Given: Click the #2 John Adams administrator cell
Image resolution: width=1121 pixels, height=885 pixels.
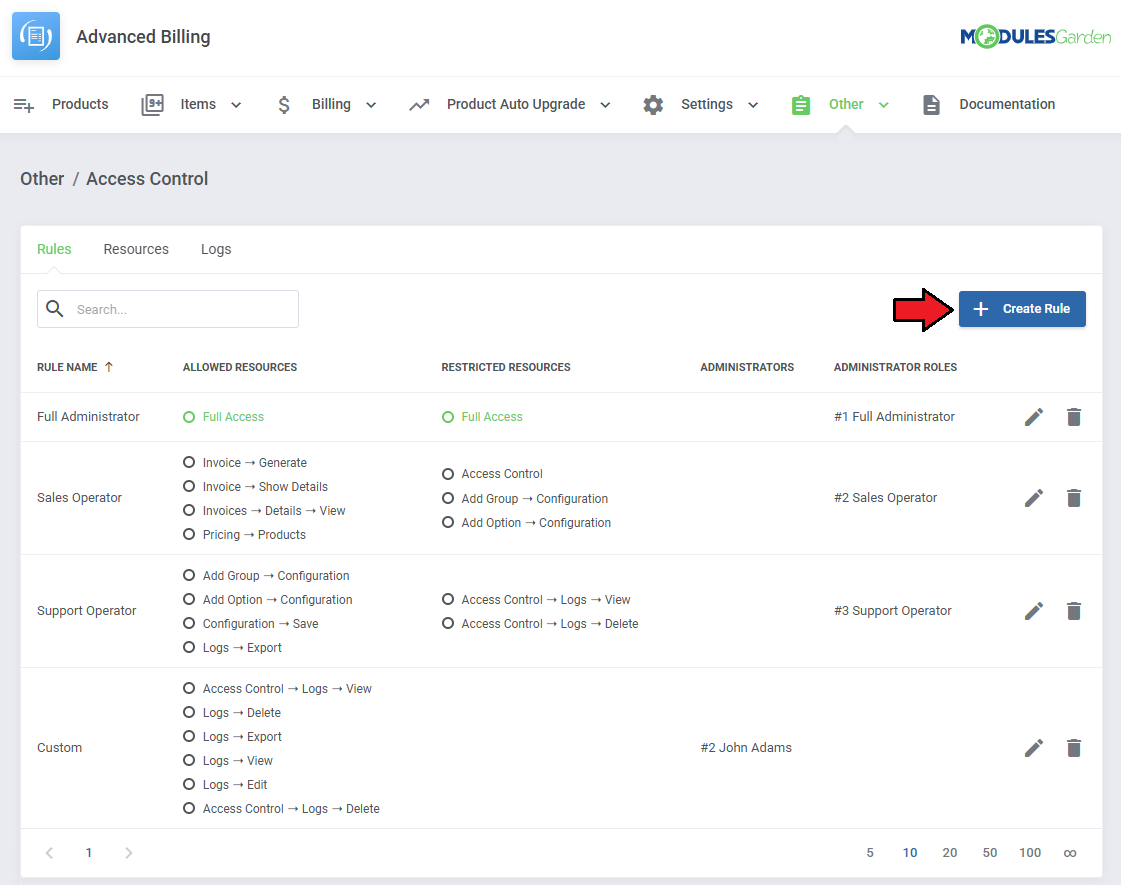Looking at the screenshot, I should click(746, 748).
